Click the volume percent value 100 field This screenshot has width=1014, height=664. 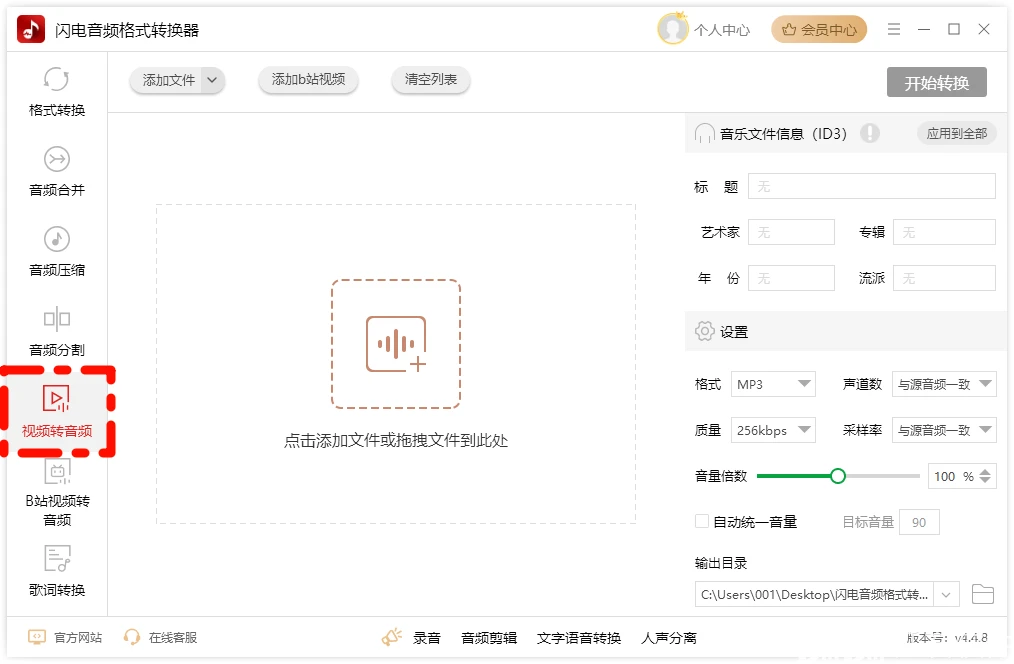point(953,476)
